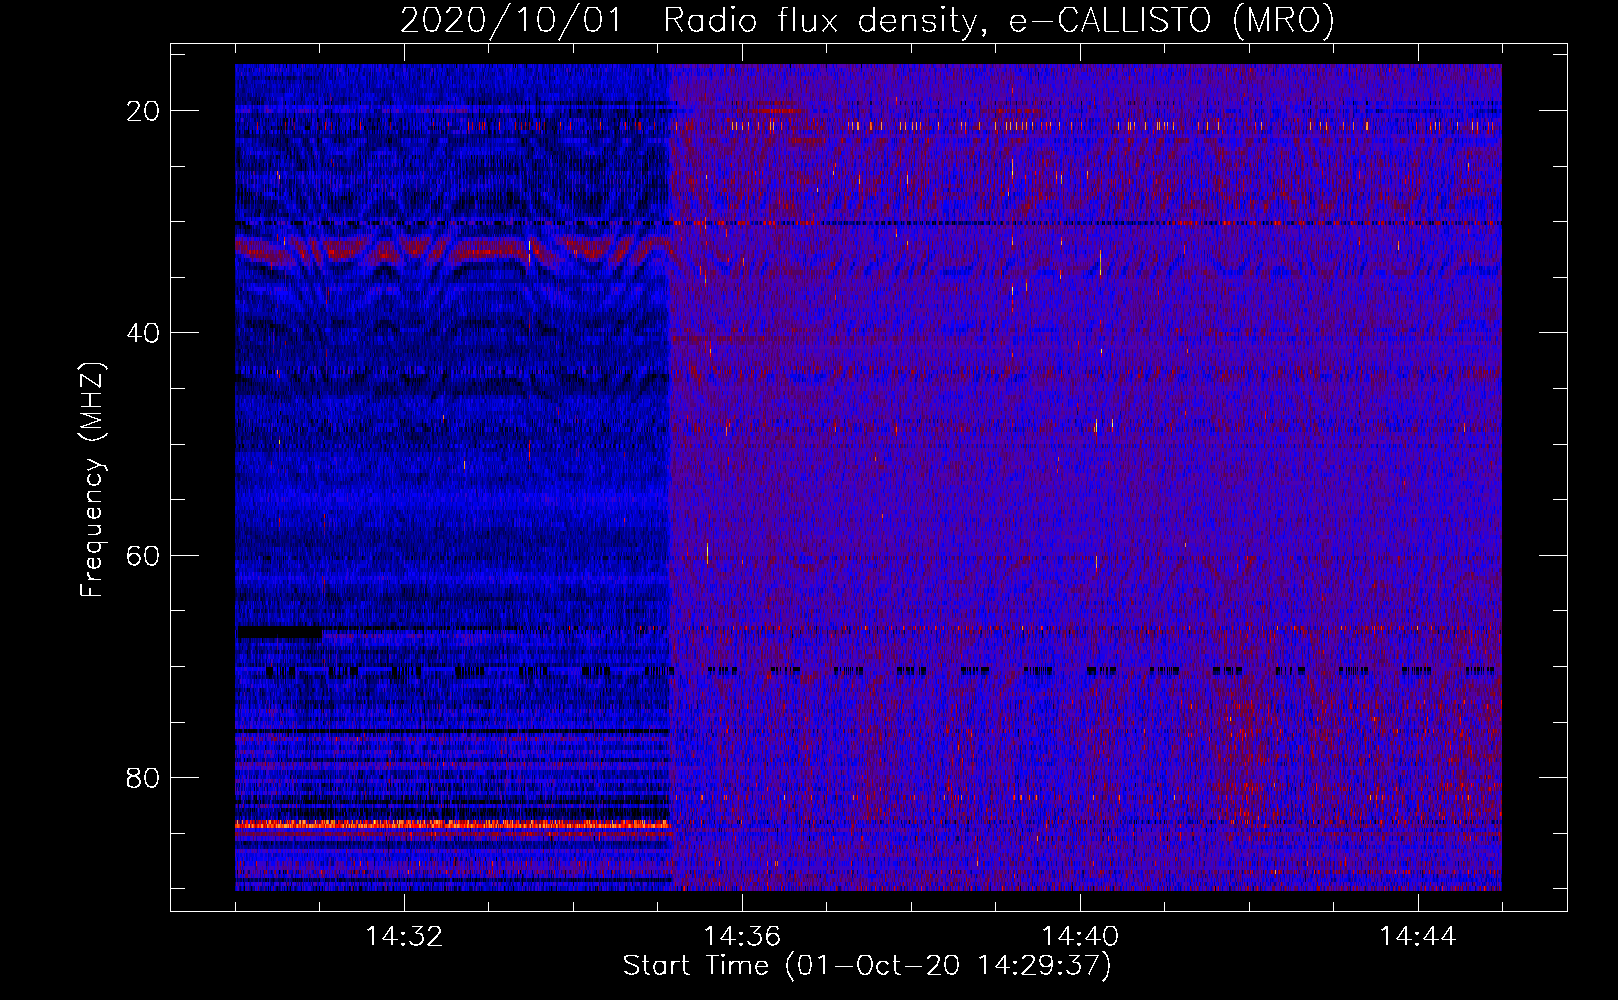
Task: Click the 'Frequency (MHZ)' axis label
Action: (x=92, y=479)
